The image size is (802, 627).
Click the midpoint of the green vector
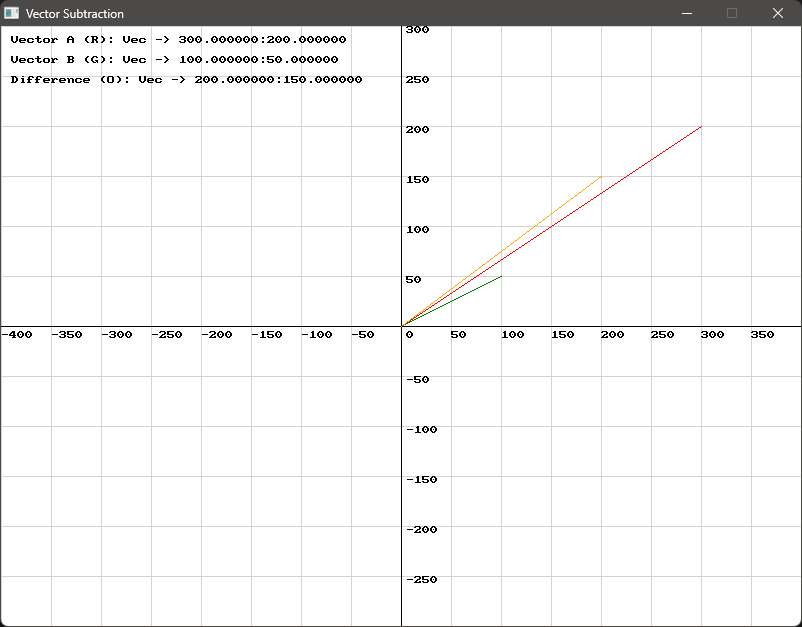coord(451,303)
